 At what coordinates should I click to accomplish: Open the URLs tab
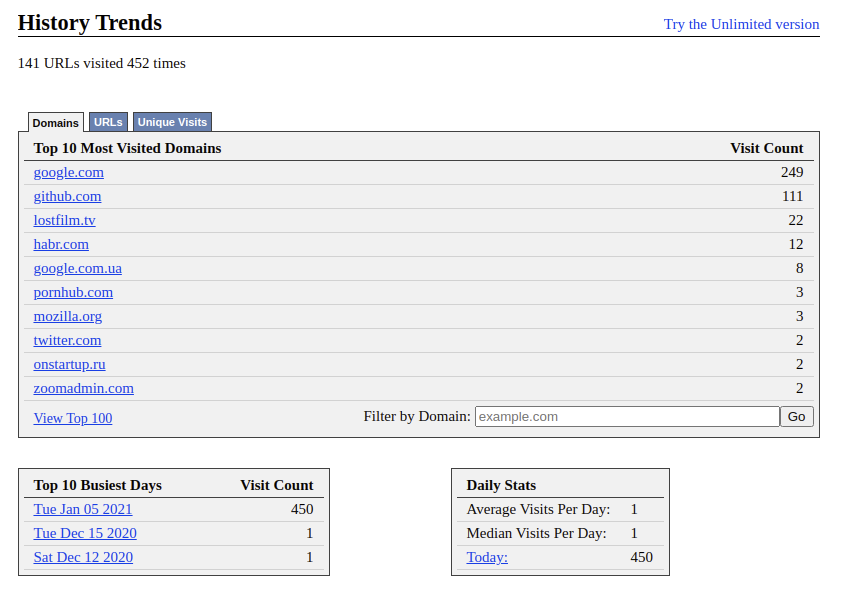108,122
